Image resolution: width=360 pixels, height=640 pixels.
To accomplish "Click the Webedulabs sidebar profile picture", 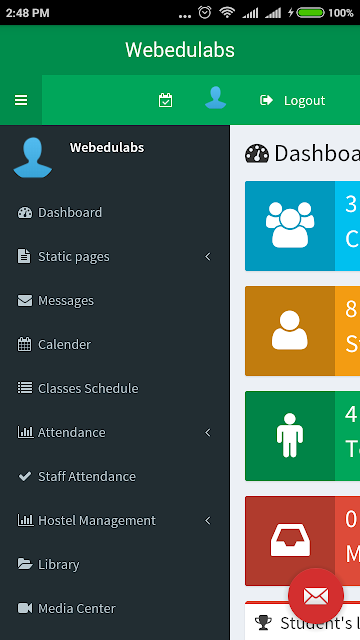I will coord(33,158).
